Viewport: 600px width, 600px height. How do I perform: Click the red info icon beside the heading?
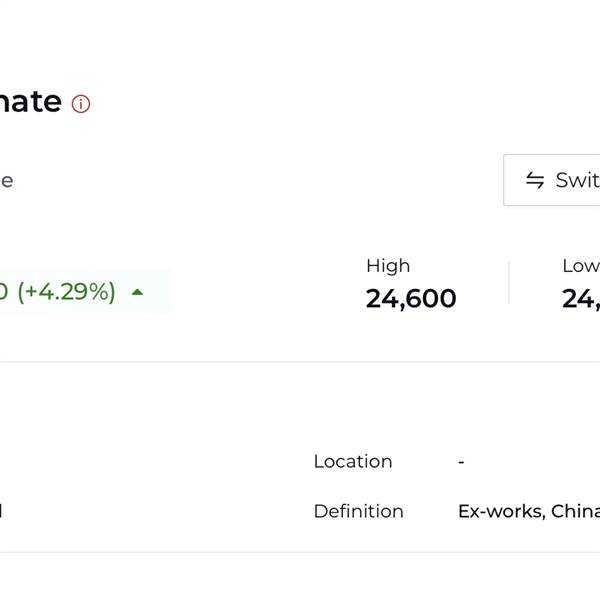(81, 104)
